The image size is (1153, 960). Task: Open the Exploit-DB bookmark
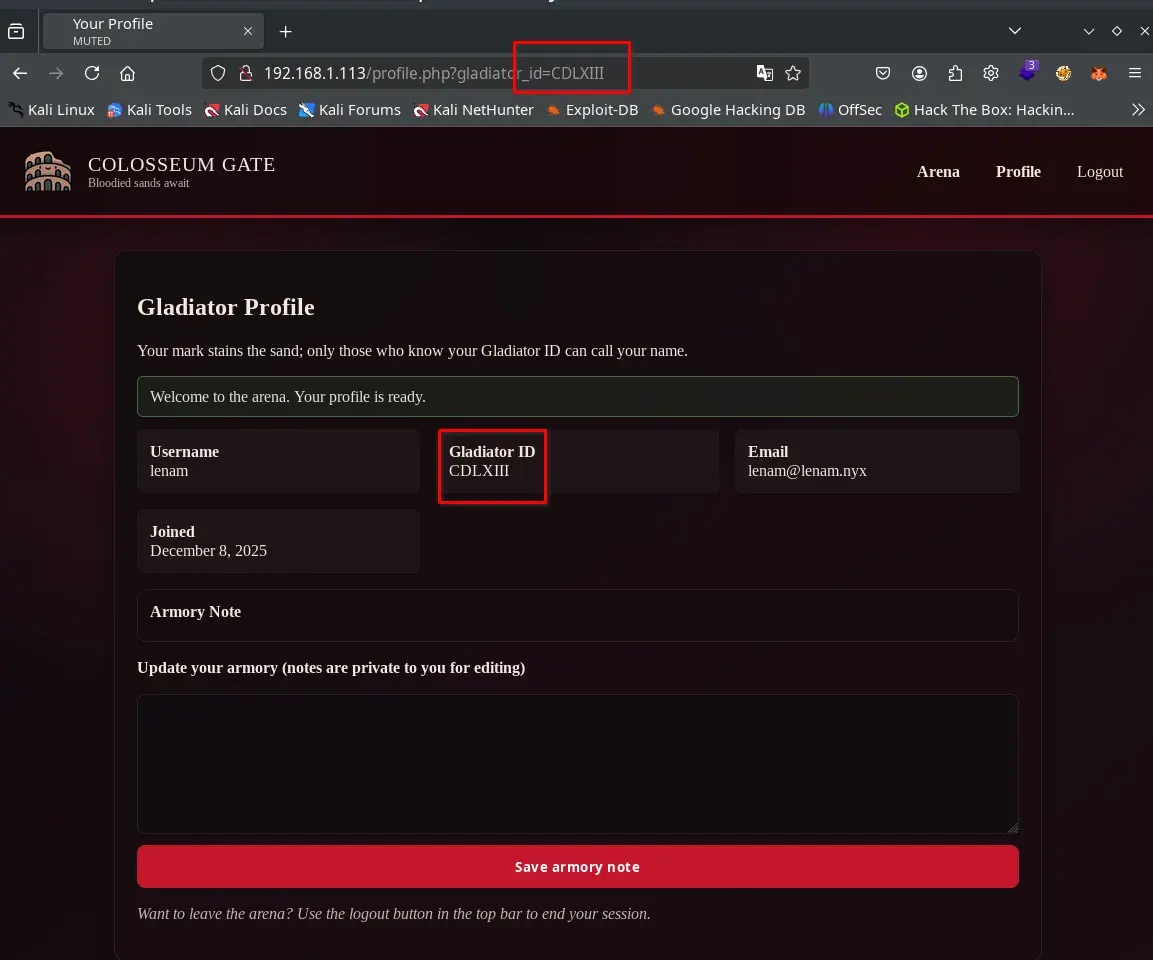pyautogui.click(x=592, y=110)
